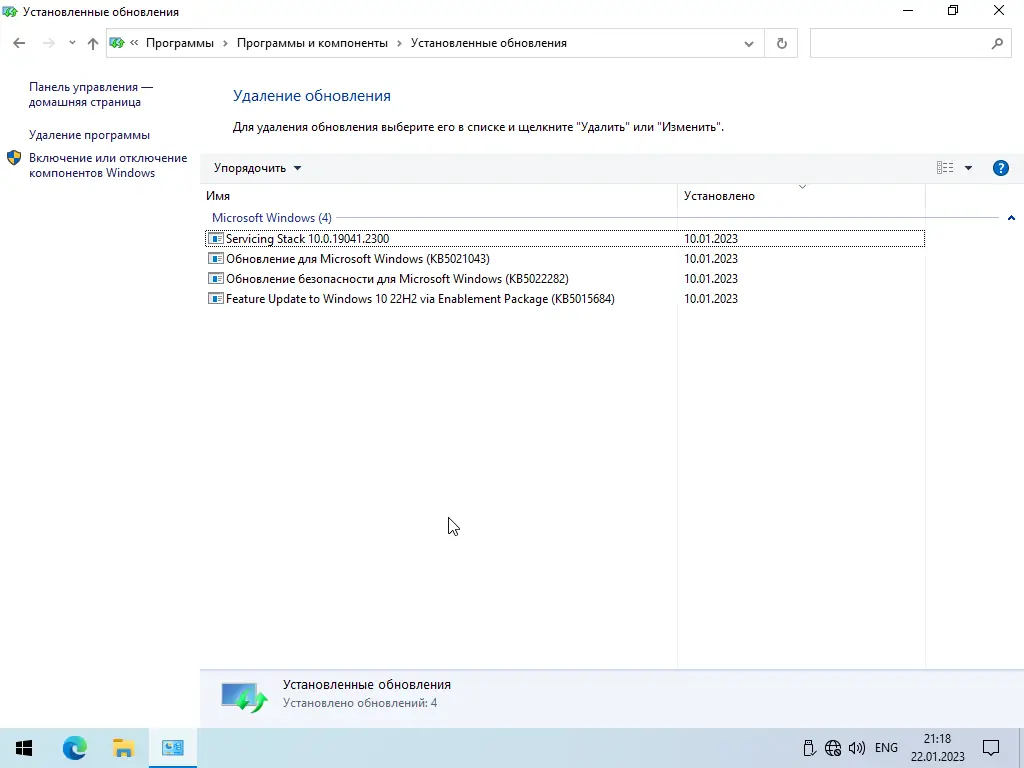
Task: Open Включение или отключение компонентов Windows
Action: tap(108, 165)
